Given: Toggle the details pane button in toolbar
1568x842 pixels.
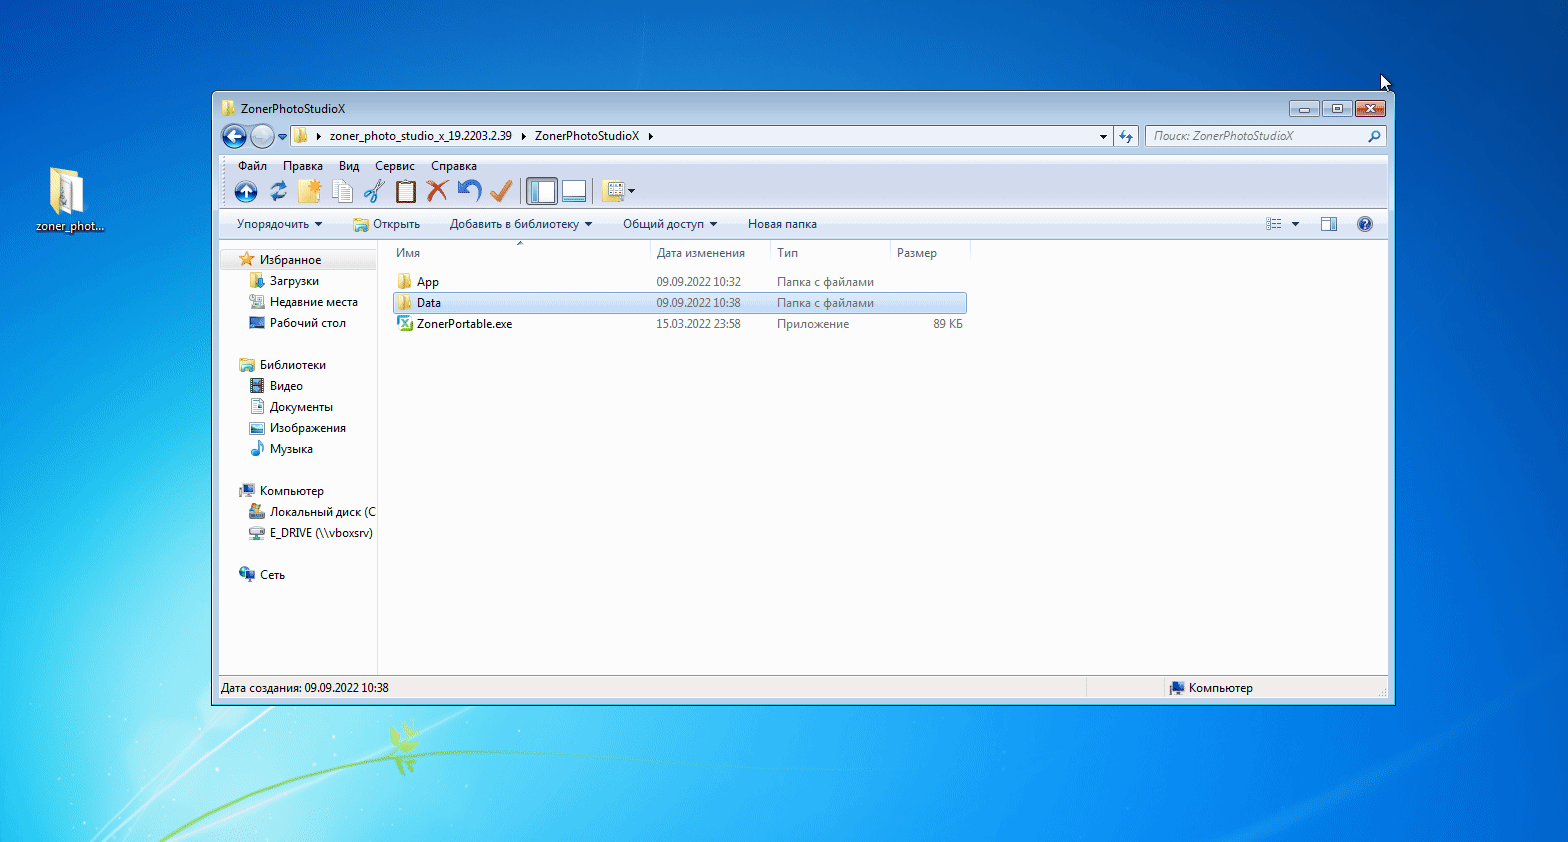Looking at the screenshot, I should pos(574,191).
